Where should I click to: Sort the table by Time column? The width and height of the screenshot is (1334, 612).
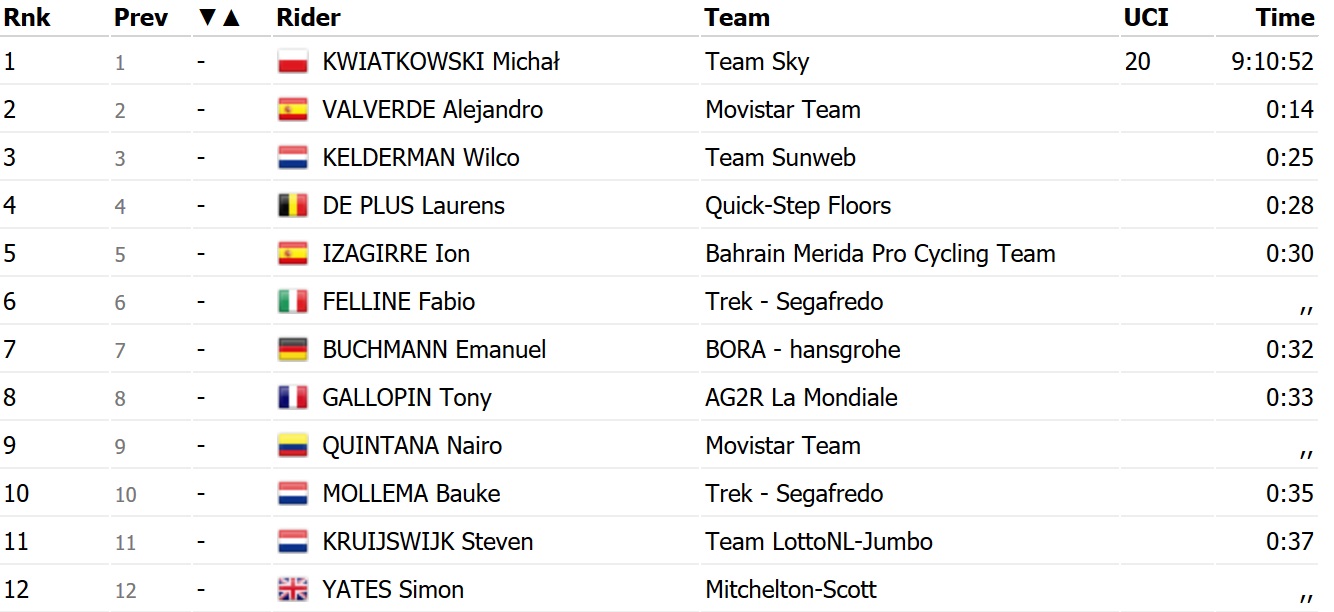[1285, 18]
